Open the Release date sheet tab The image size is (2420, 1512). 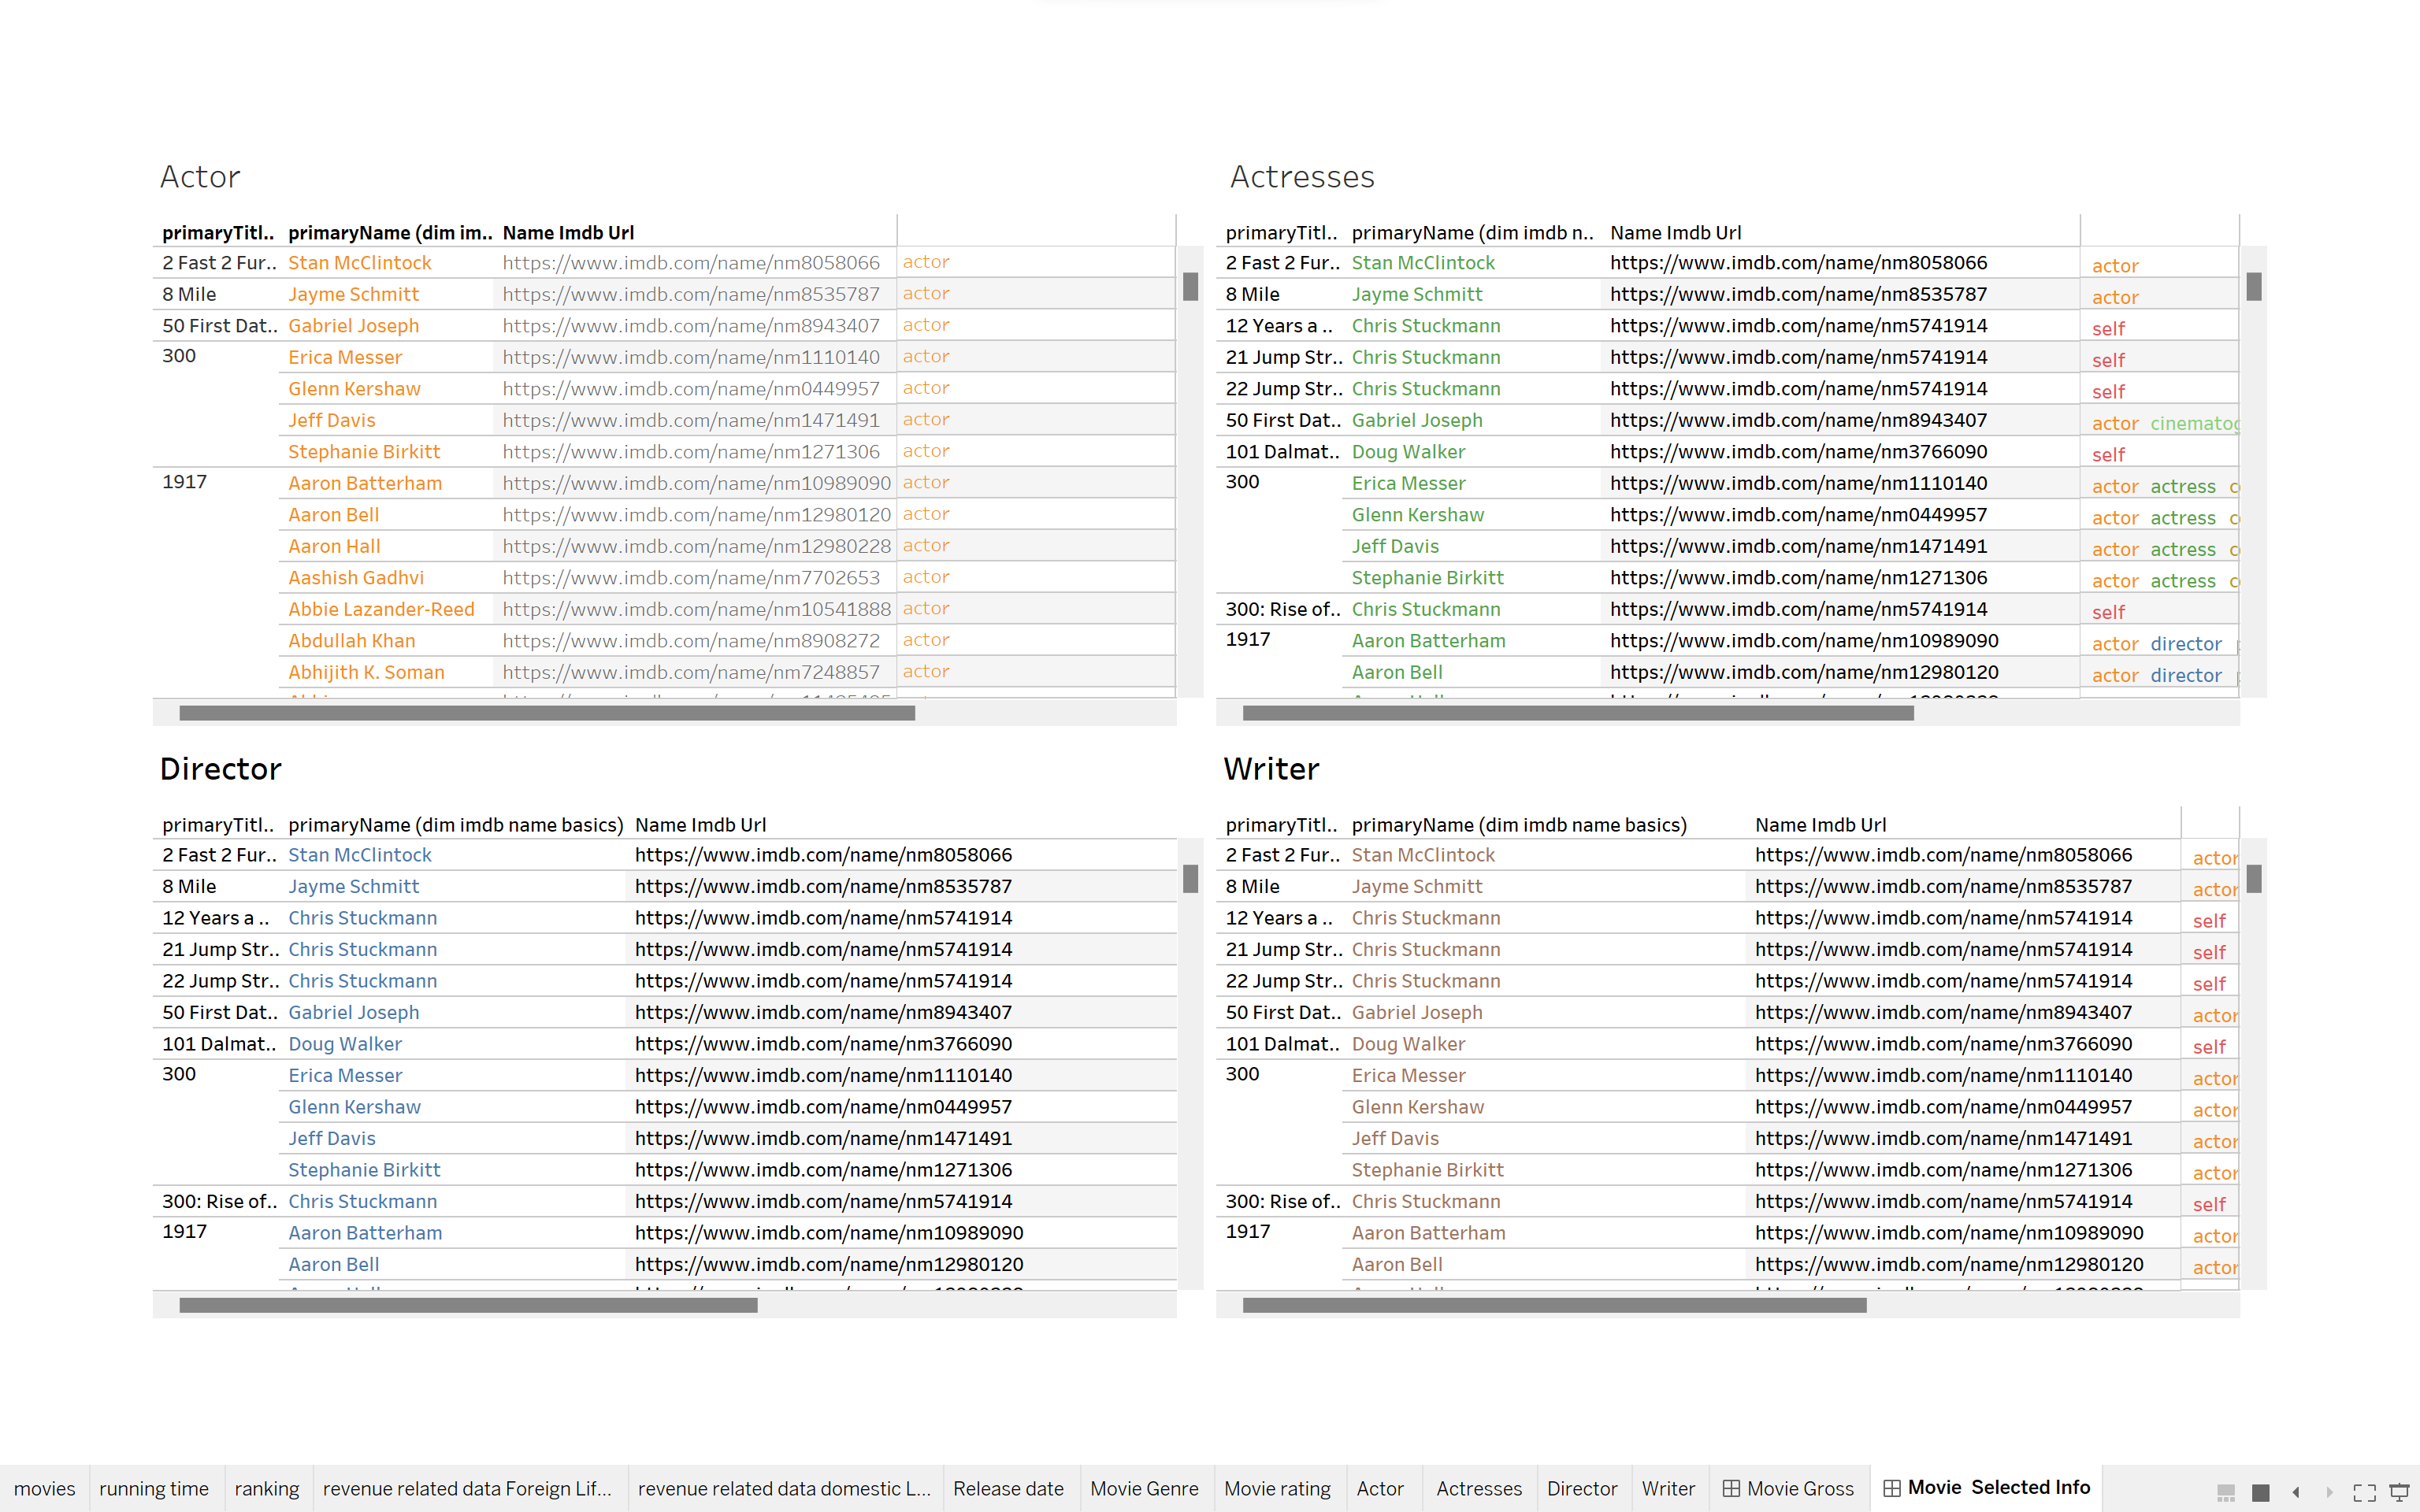pos(1007,1488)
